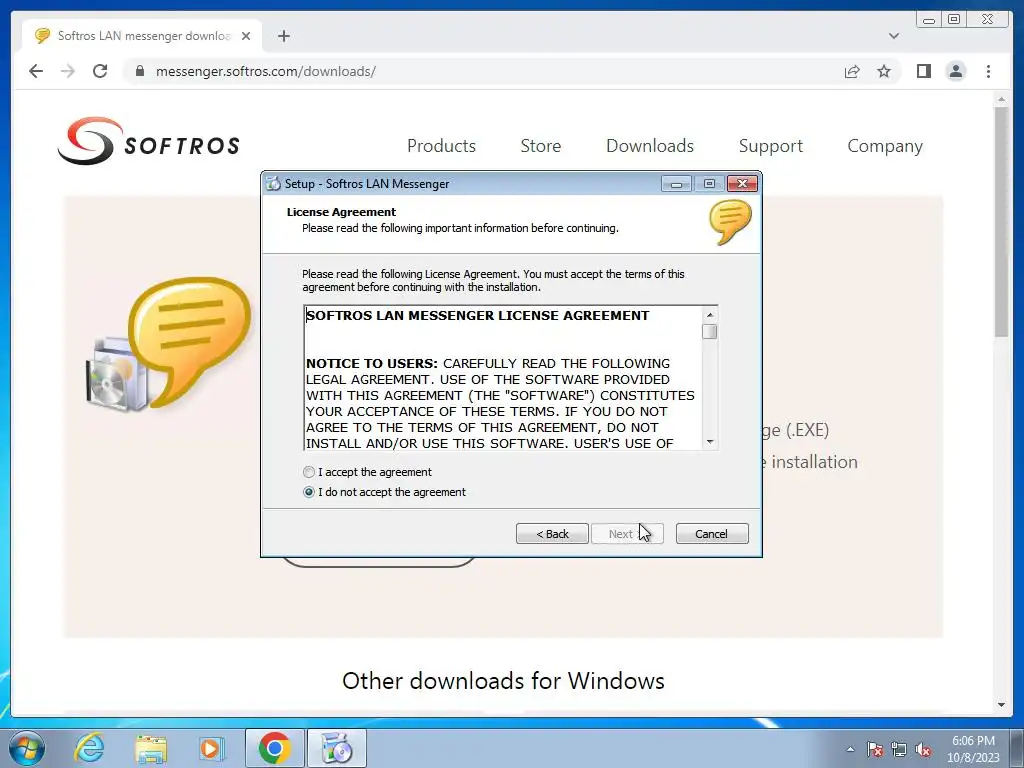The image size is (1024, 768).
Task: Open Chrome tab search dropdown
Action: click(894, 36)
